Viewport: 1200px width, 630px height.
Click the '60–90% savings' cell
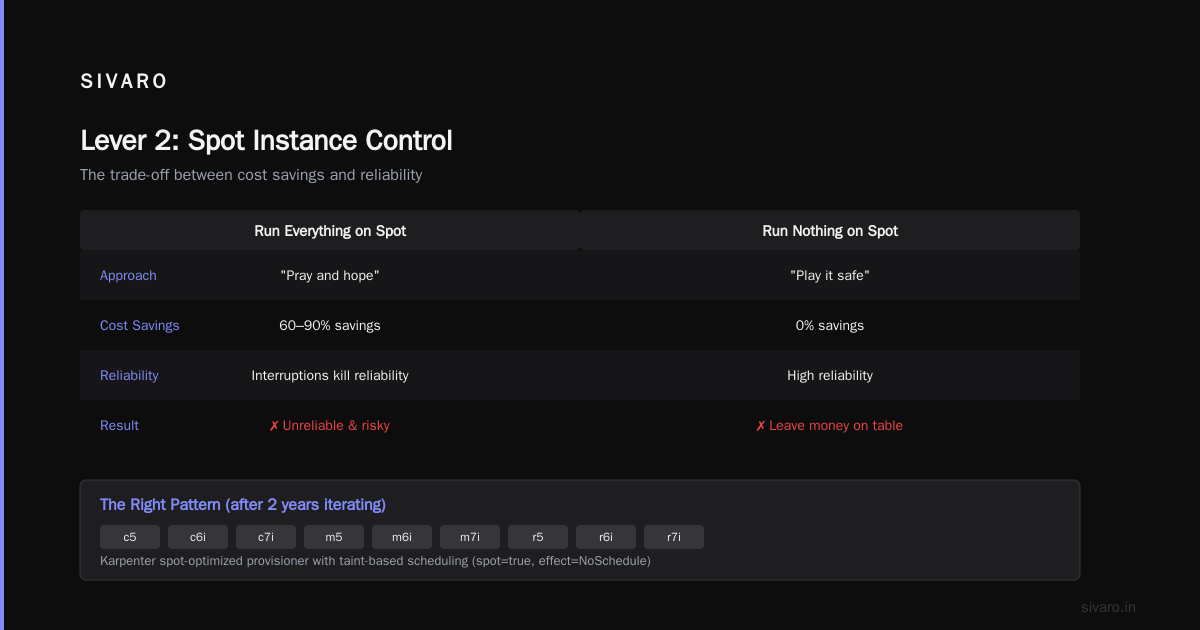click(x=330, y=325)
